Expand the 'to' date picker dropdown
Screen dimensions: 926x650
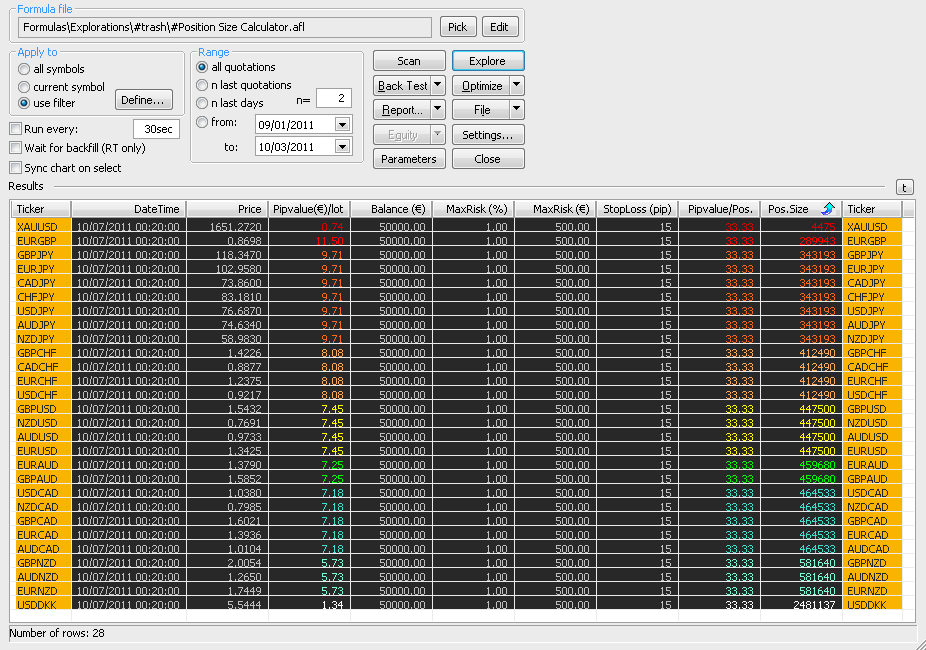click(342, 147)
